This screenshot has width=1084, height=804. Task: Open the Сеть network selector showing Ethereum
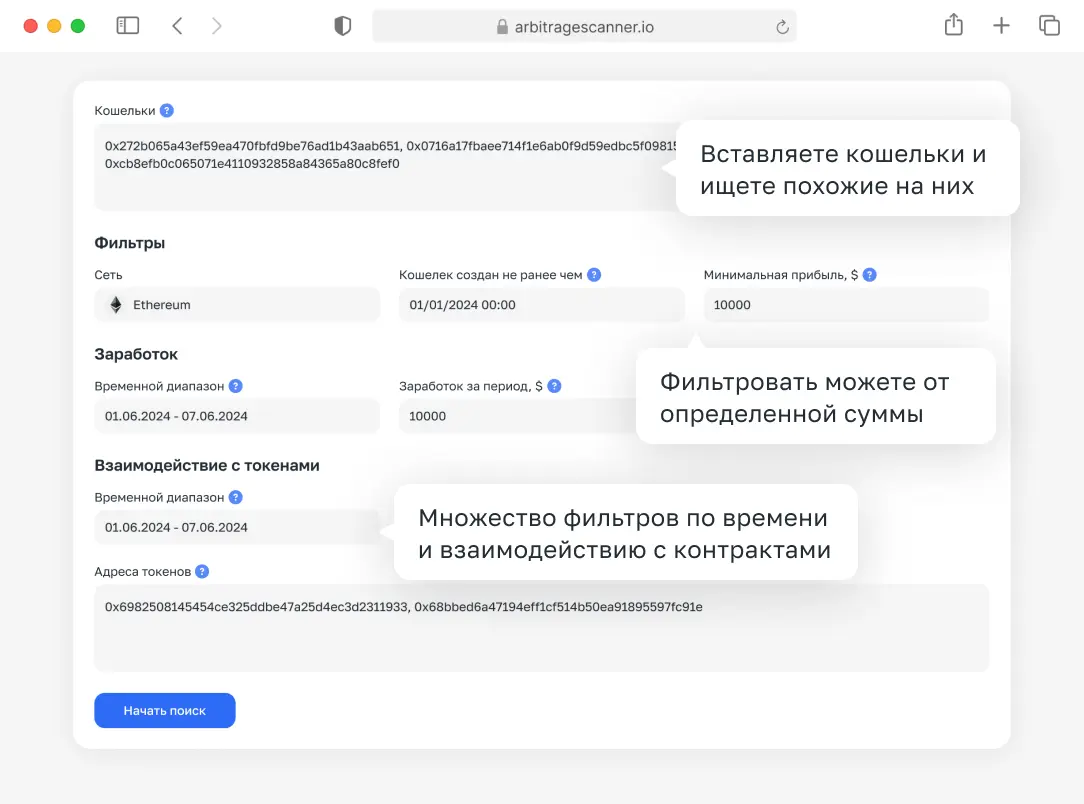[237, 304]
